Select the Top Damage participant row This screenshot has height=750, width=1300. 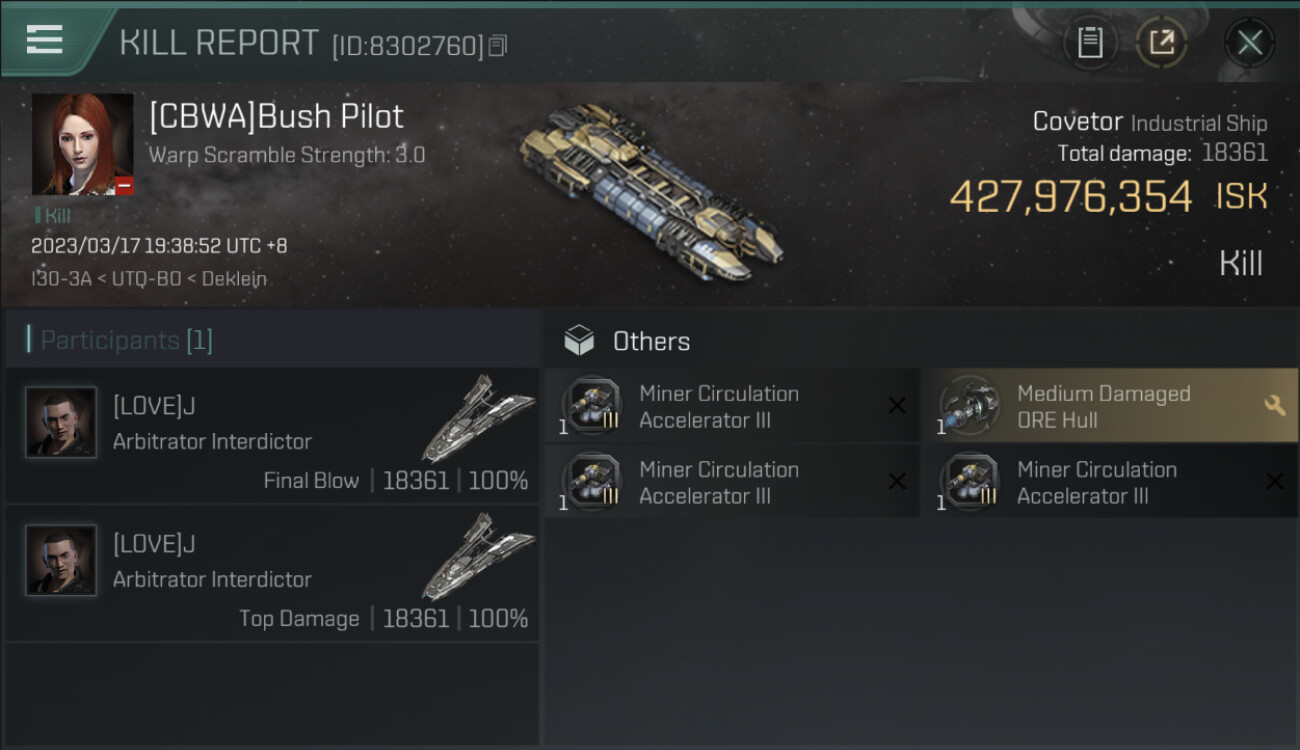point(272,574)
